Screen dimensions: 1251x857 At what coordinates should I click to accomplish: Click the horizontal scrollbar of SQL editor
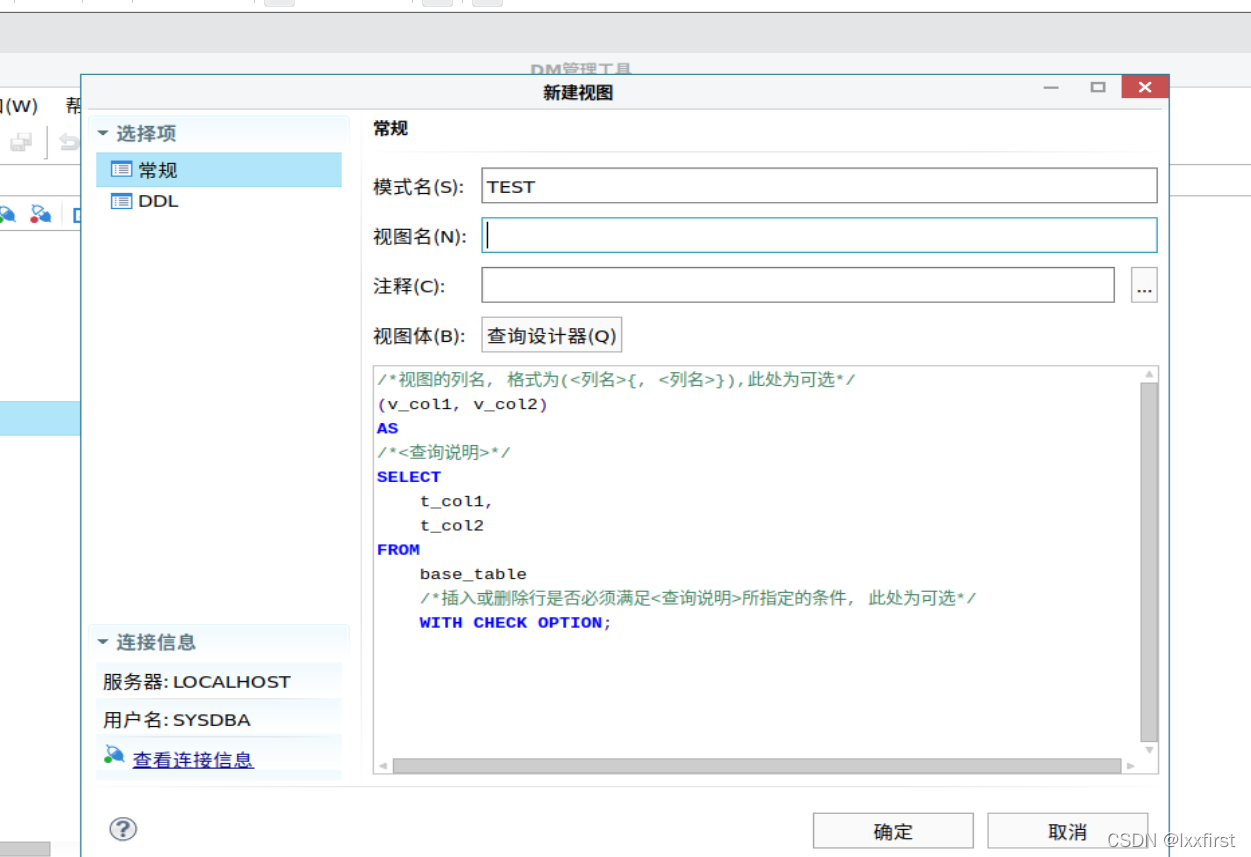756,765
